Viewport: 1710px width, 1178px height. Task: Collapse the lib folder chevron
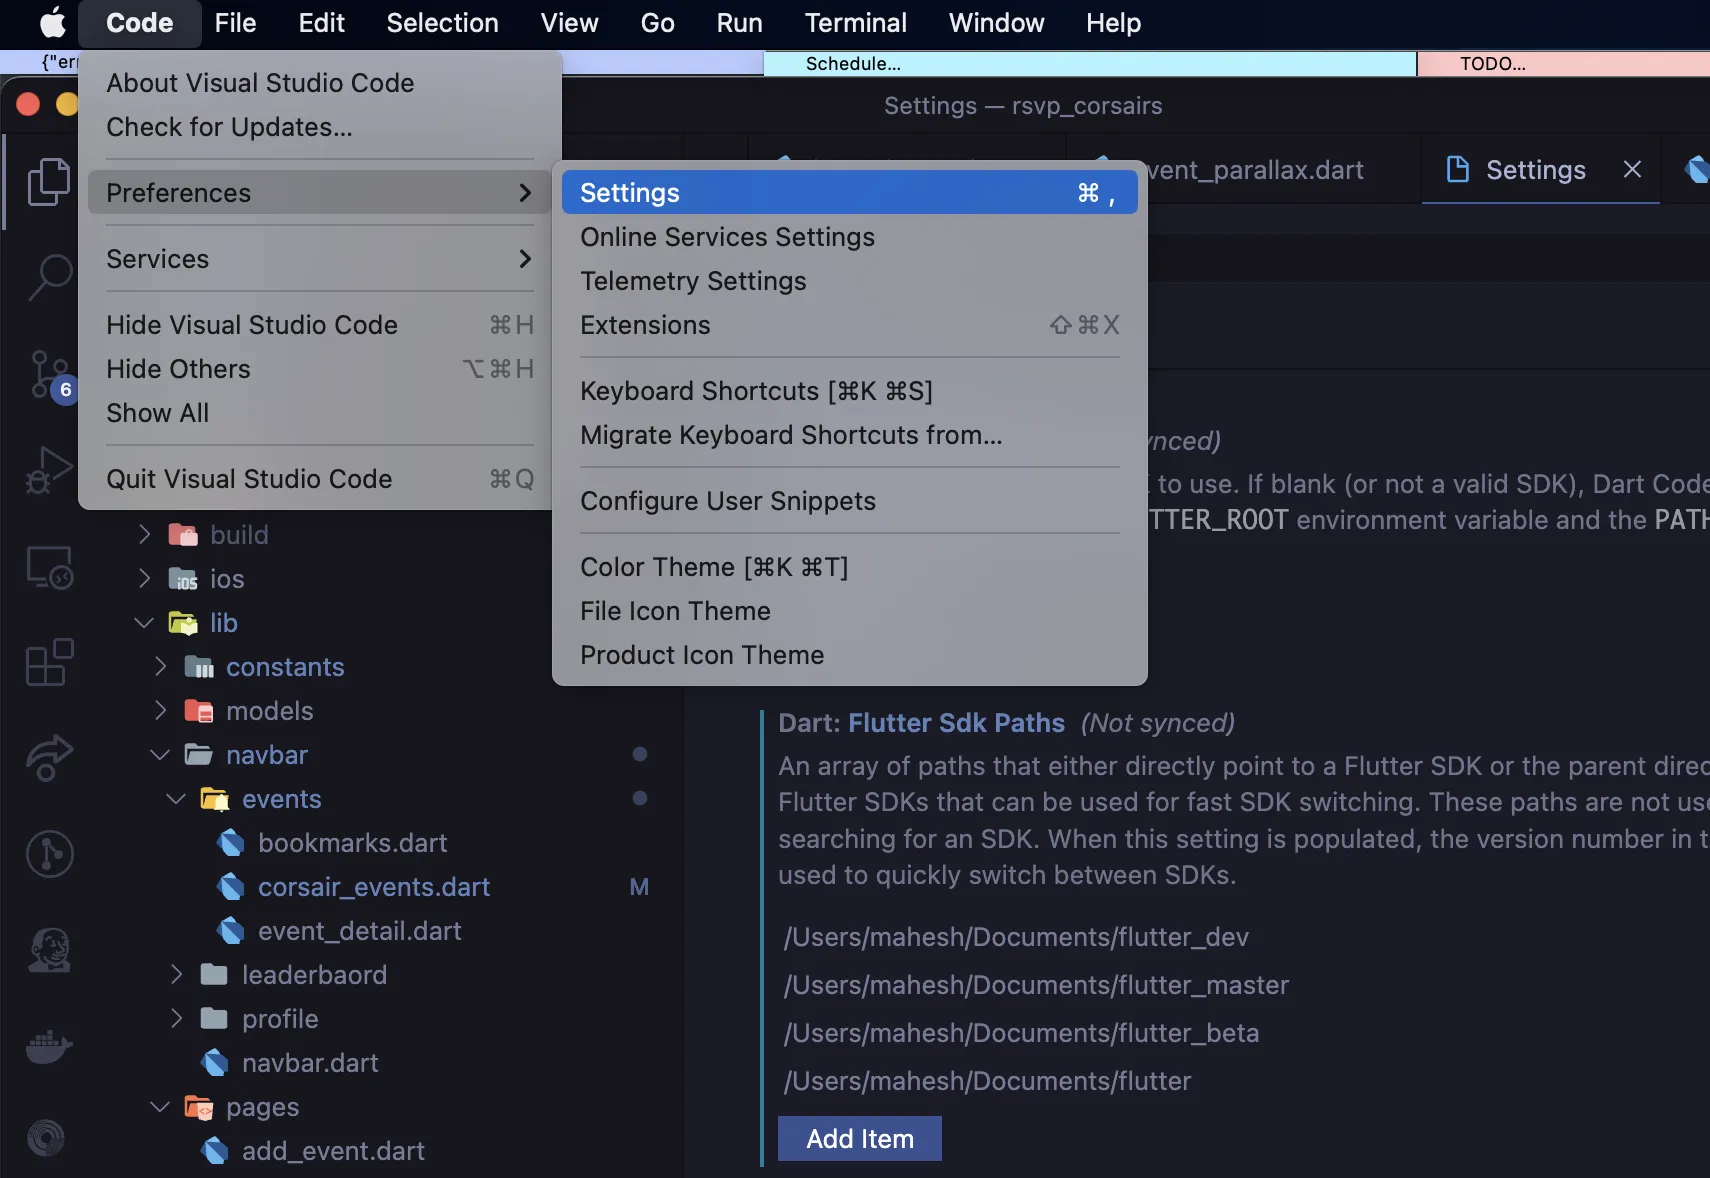[144, 623]
